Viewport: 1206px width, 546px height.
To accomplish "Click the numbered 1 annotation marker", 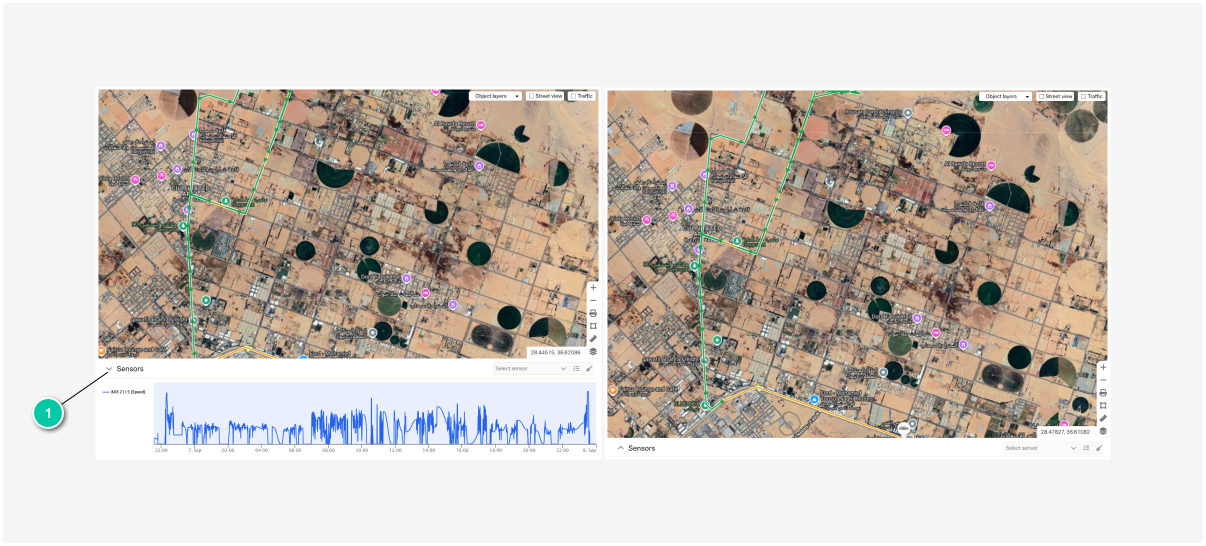I will click(x=49, y=413).
